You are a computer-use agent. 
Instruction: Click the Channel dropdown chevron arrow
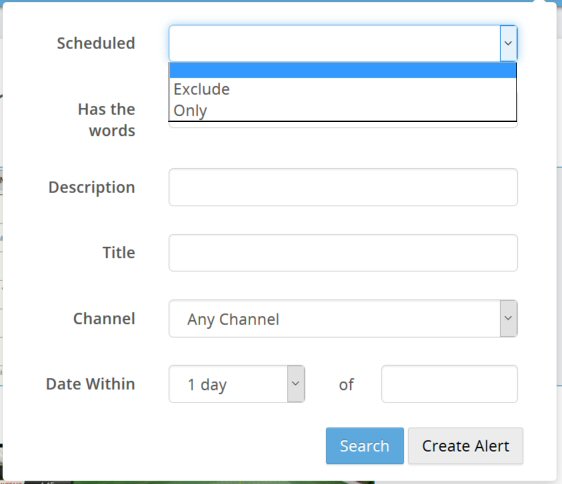coord(508,318)
